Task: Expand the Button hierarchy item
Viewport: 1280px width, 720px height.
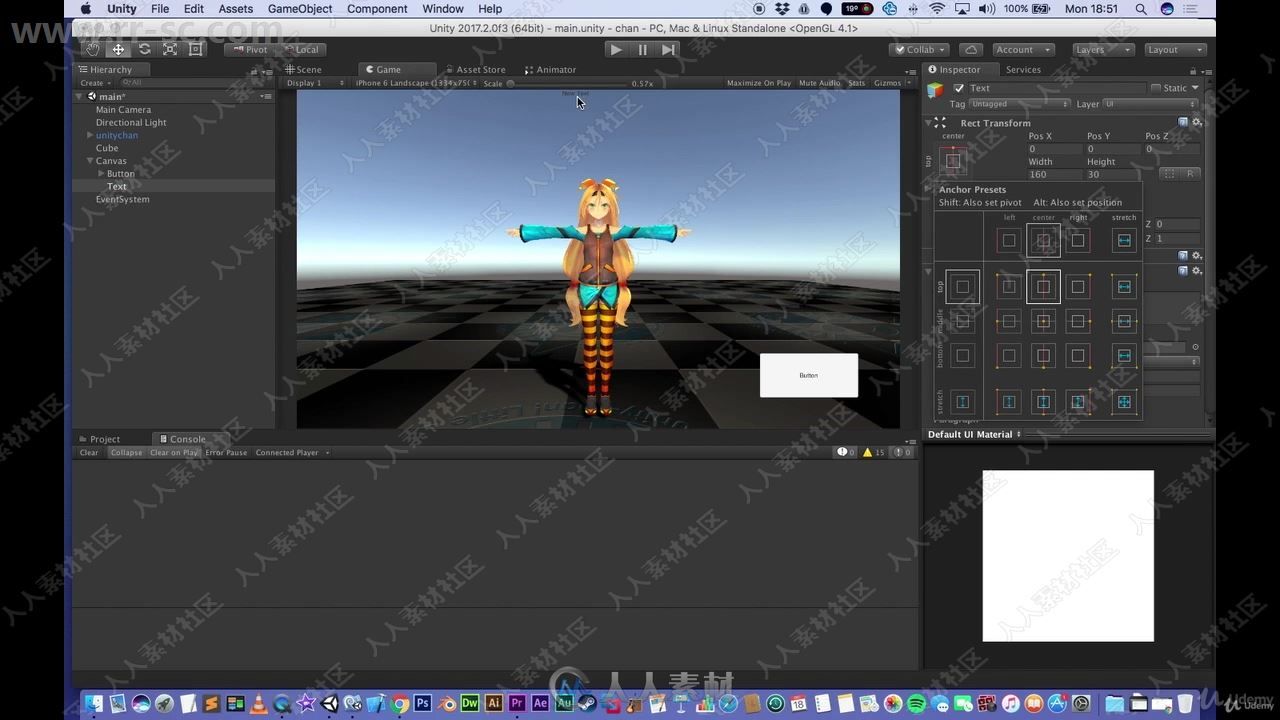Action: pyautogui.click(x=101, y=174)
